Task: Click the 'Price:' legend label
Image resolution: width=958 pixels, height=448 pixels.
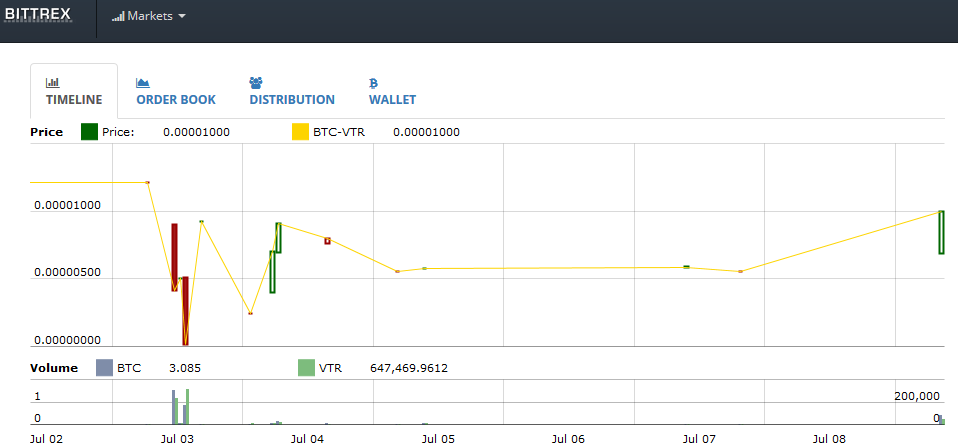Action: (x=118, y=132)
